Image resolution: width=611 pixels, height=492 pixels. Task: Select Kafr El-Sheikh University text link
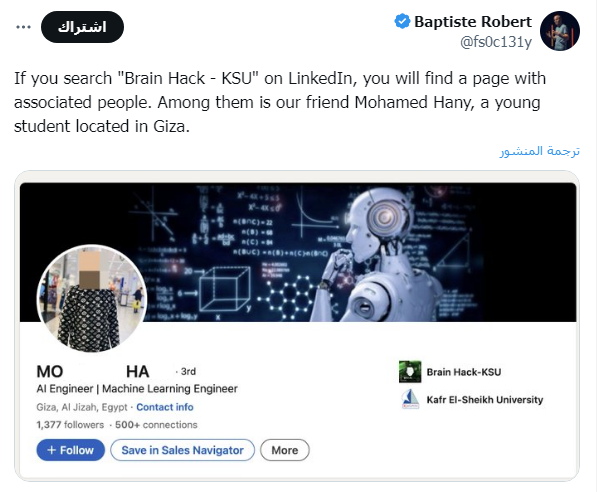[485, 399]
